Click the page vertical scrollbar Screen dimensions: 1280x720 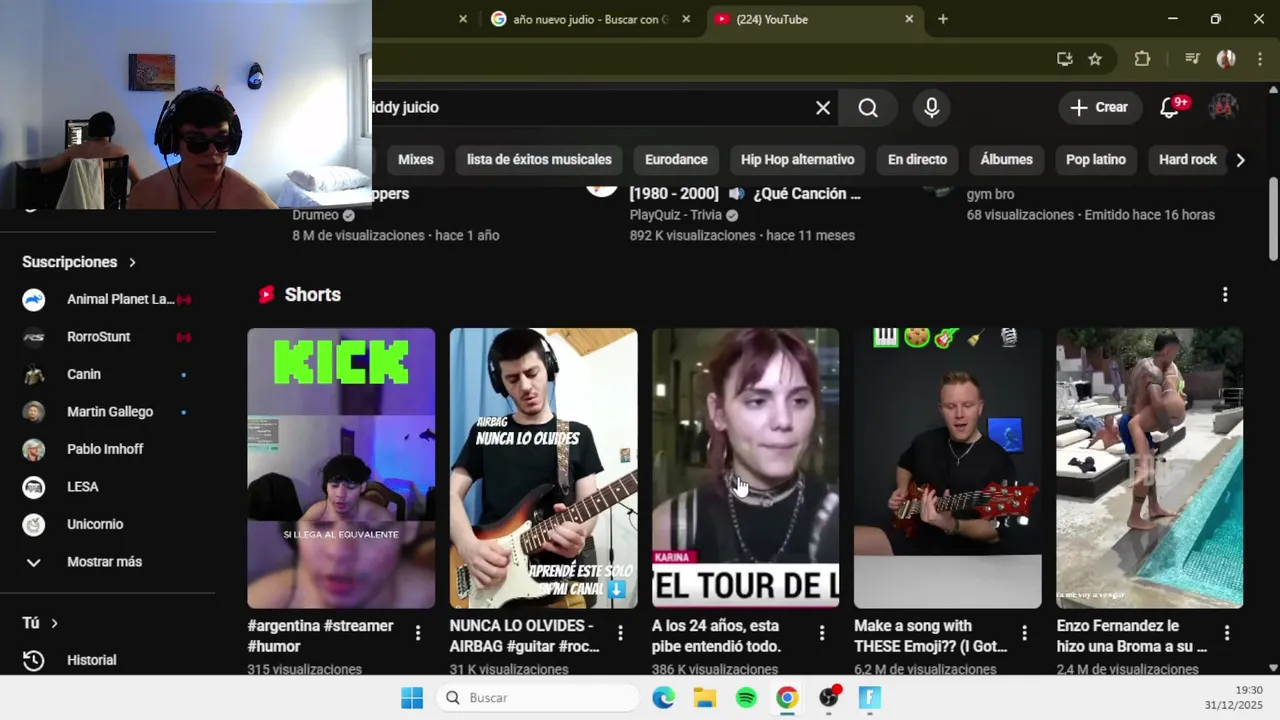click(x=1273, y=220)
